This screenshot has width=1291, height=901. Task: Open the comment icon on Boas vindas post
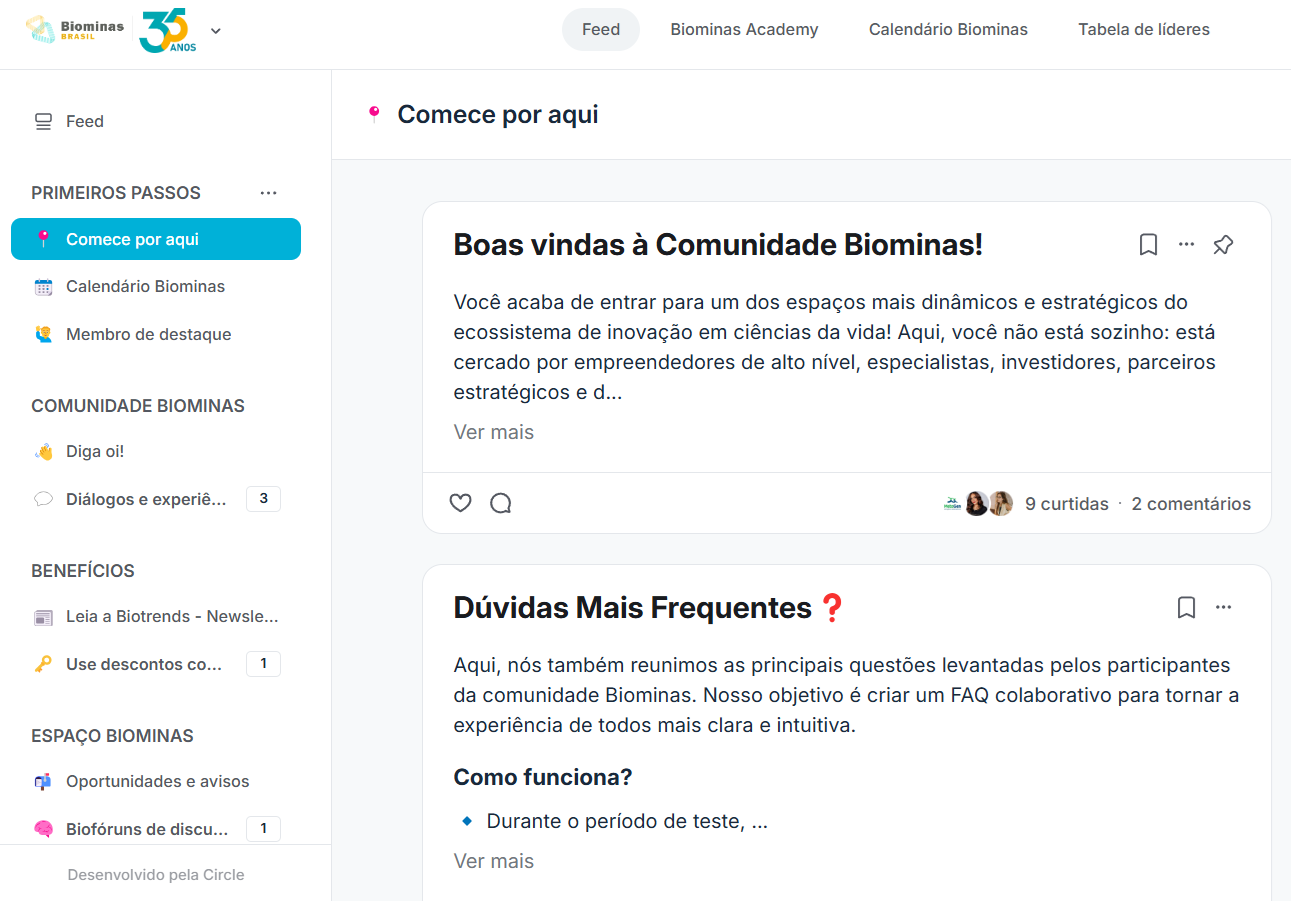(x=501, y=503)
